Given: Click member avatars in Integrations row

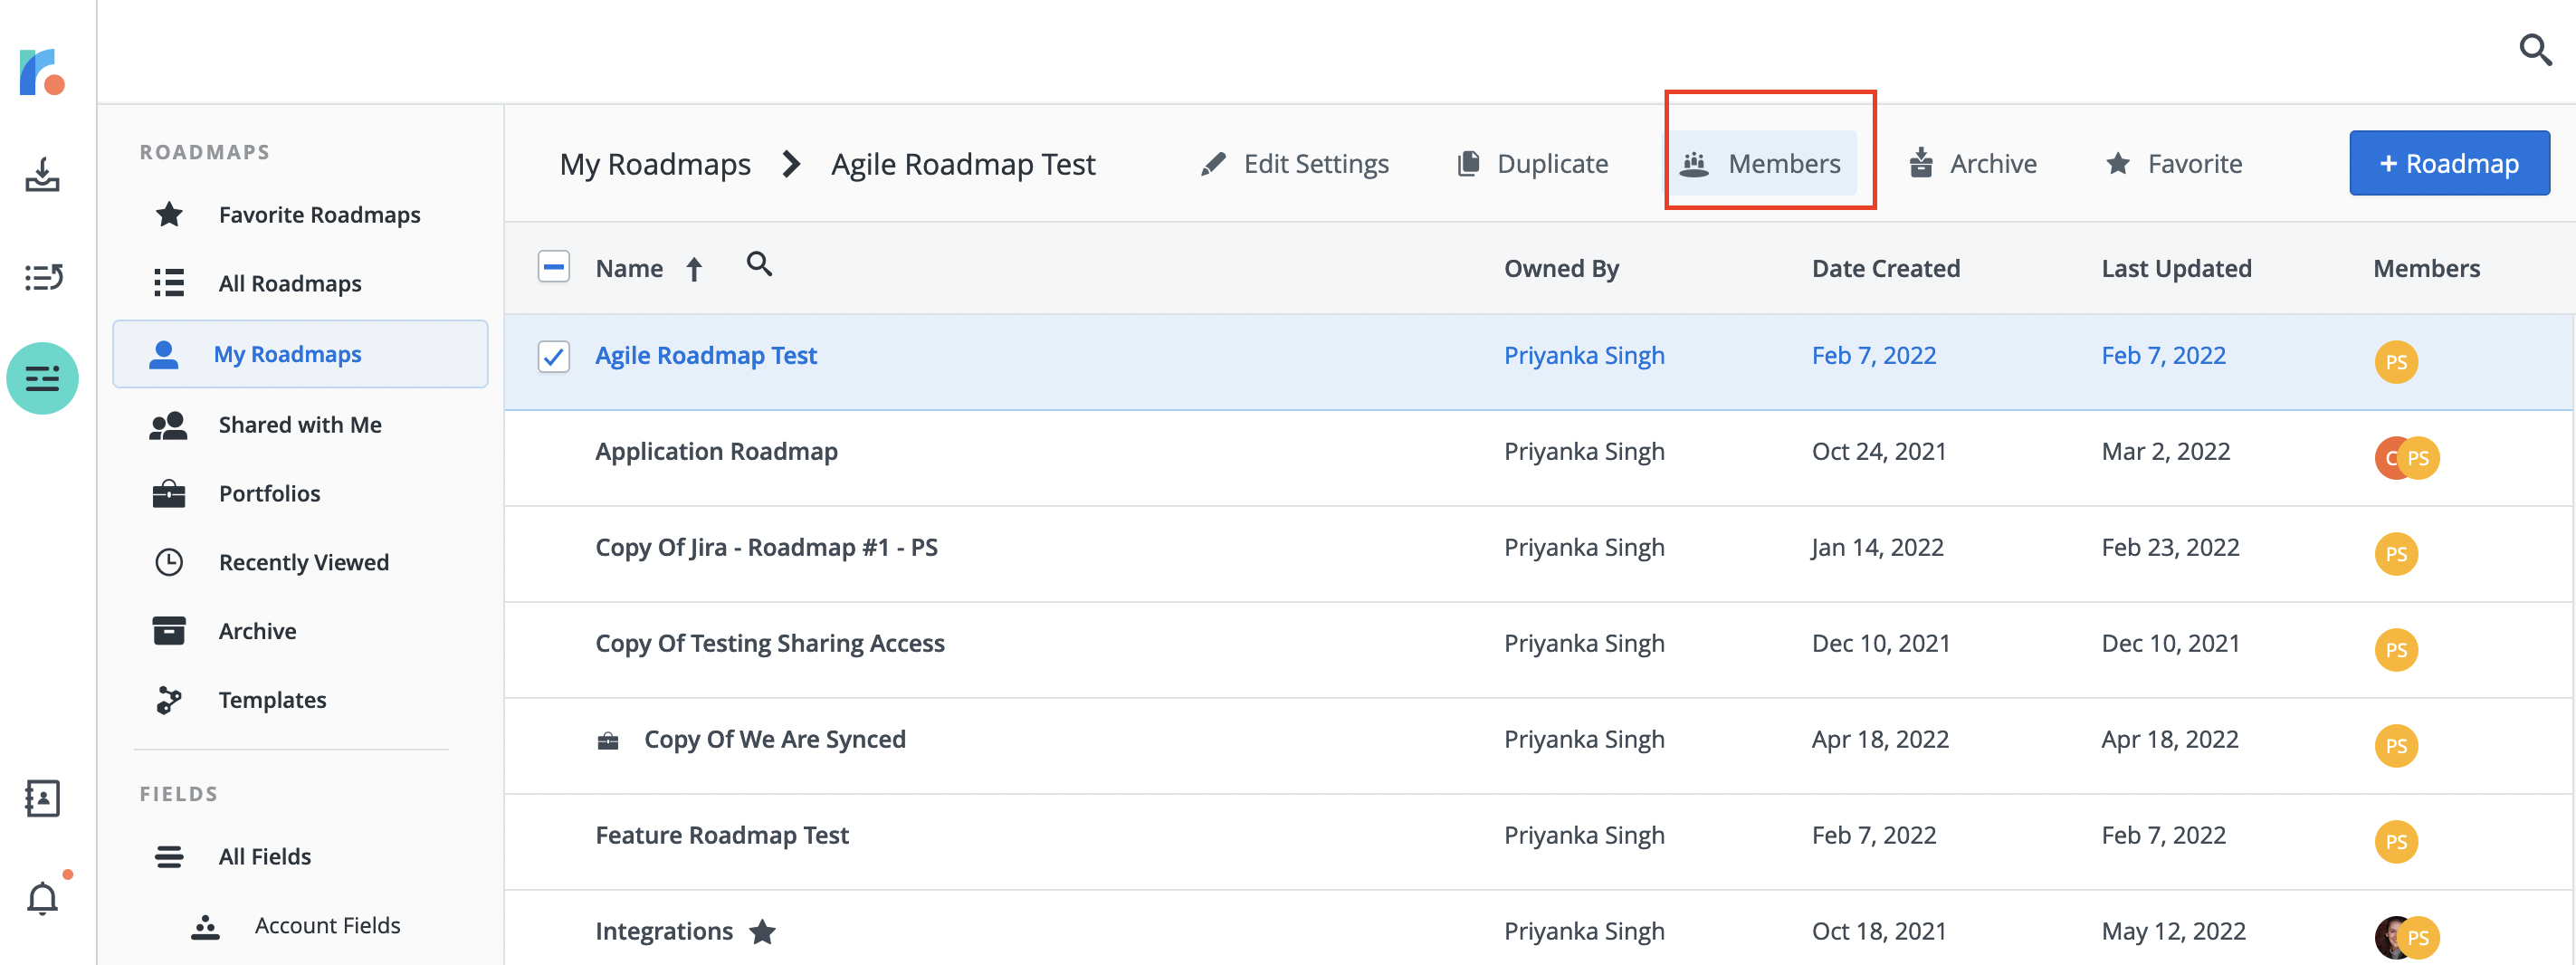Looking at the screenshot, I should click(x=2406, y=937).
